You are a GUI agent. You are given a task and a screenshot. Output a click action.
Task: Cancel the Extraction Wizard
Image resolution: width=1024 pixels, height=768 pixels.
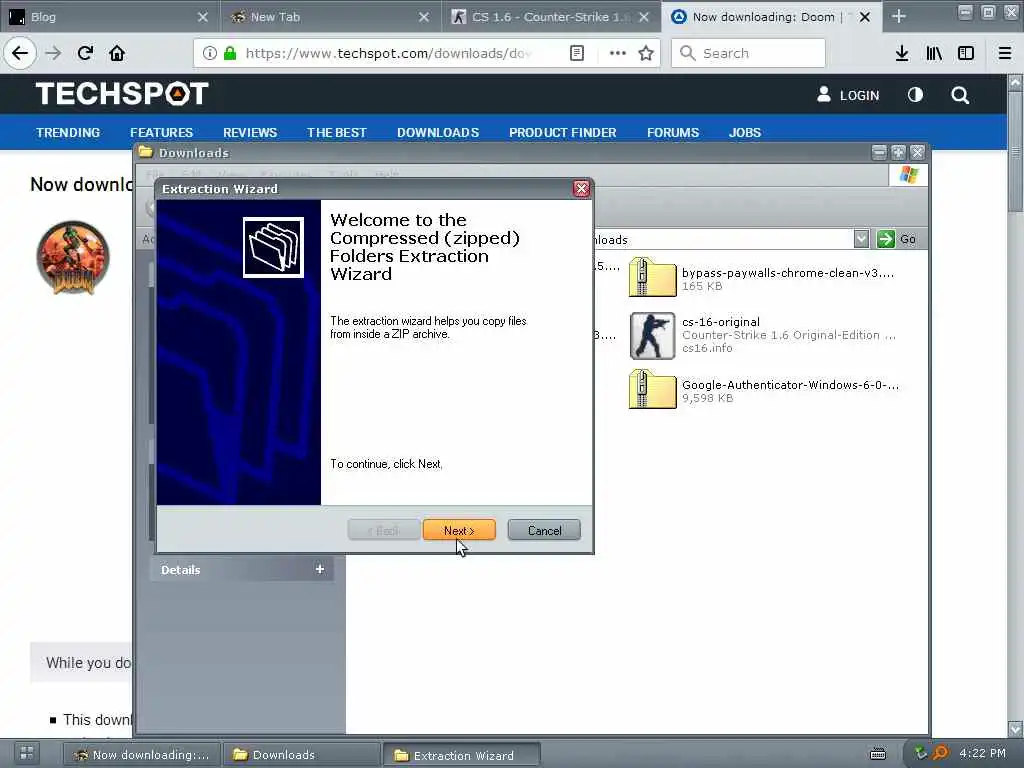click(x=544, y=530)
